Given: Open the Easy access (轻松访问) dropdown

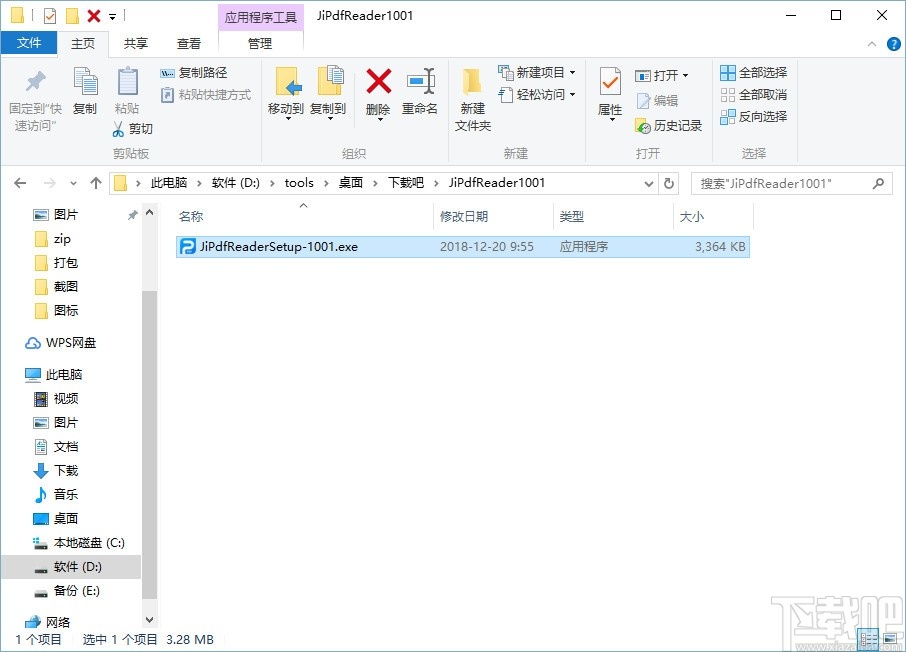Looking at the screenshot, I should tap(537, 95).
